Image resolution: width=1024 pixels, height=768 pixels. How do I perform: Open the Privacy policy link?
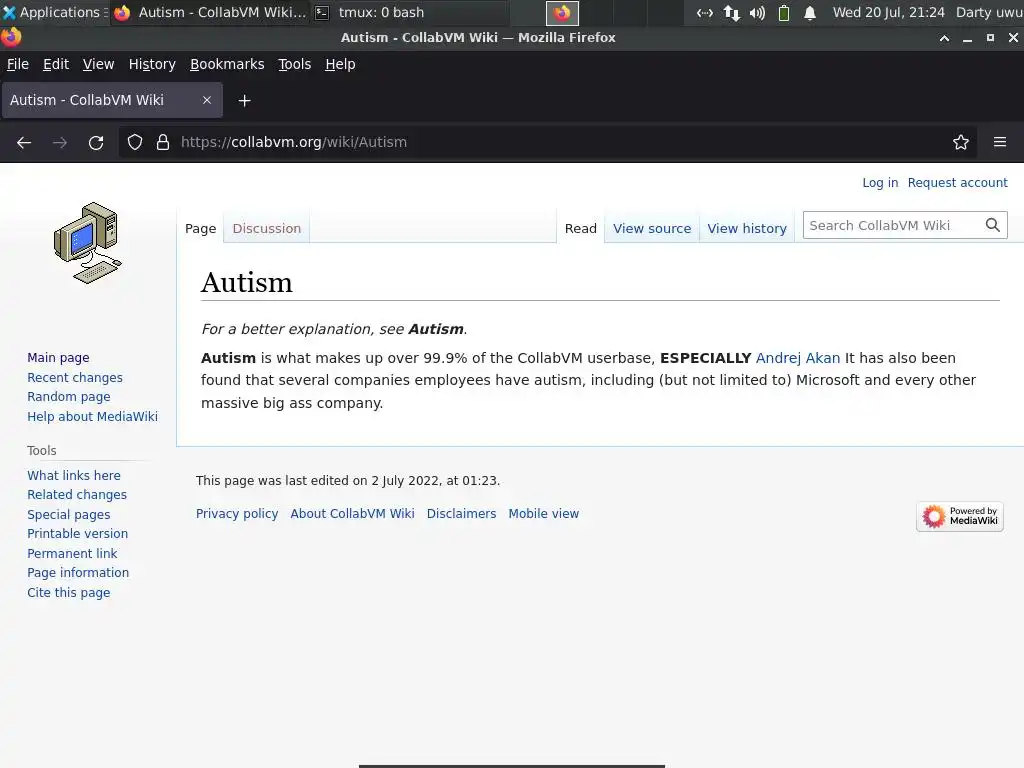pos(237,513)
